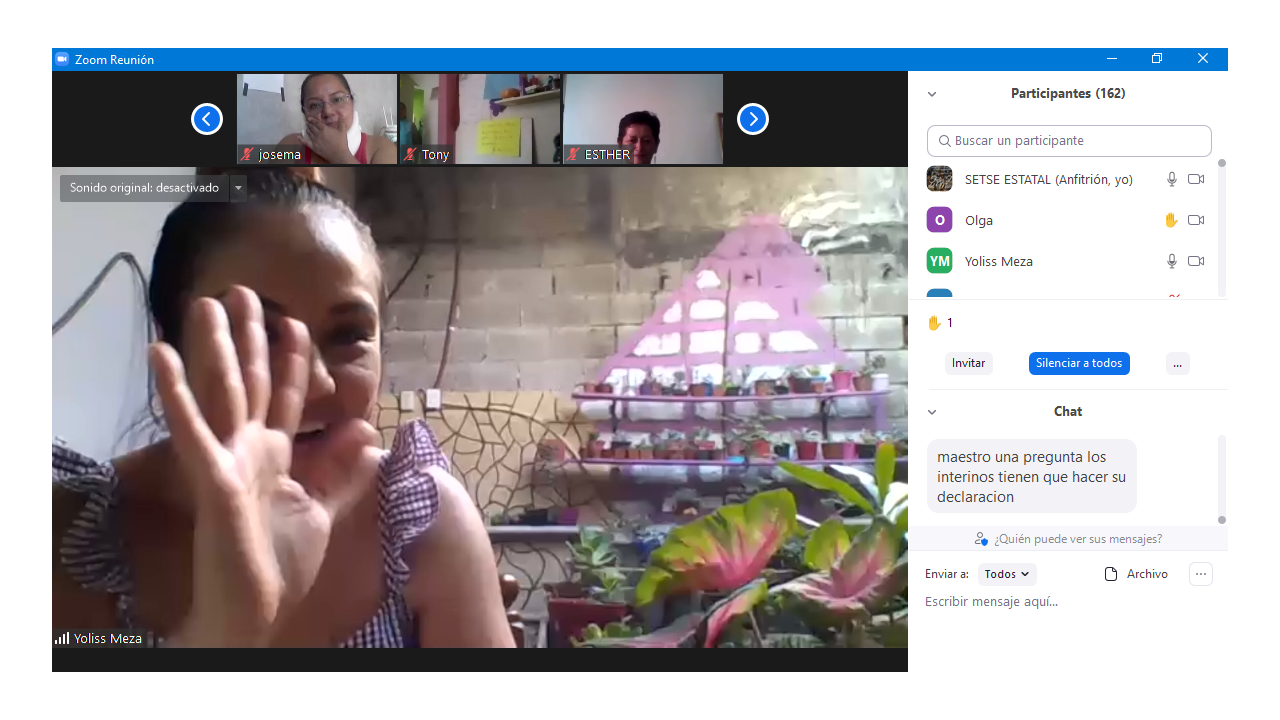Minimize the Zoom Reunión window
This screenshot has height=720, width=1280.
click(1111, 59)
